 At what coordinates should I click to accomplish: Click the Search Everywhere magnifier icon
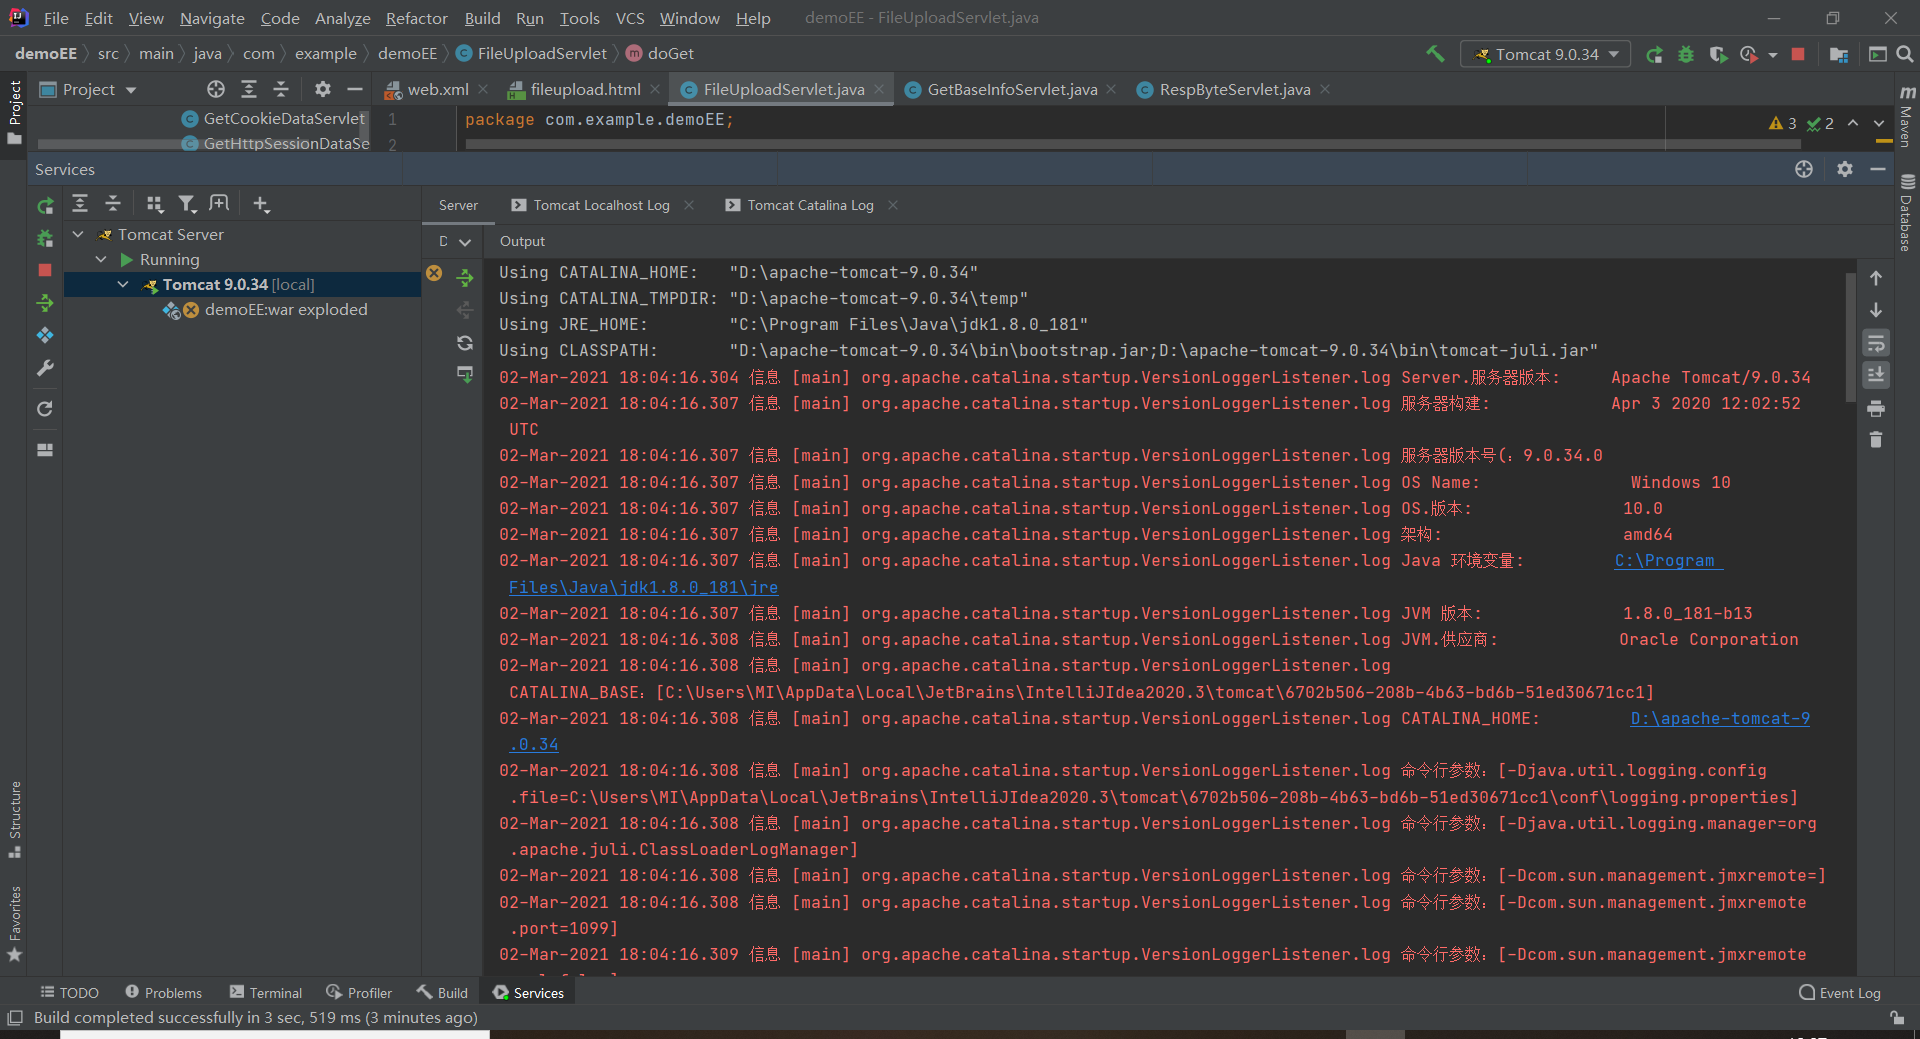1905,54
